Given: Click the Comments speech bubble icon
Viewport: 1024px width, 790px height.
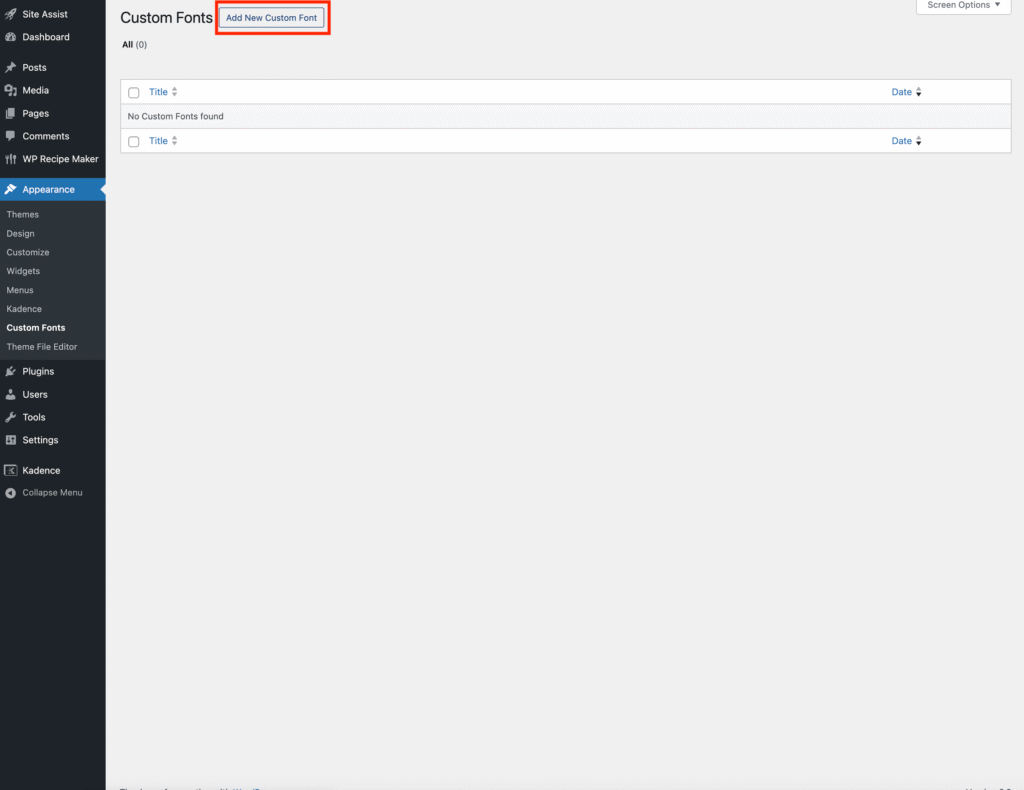Looking at the screenshot, I should (10, 136).
